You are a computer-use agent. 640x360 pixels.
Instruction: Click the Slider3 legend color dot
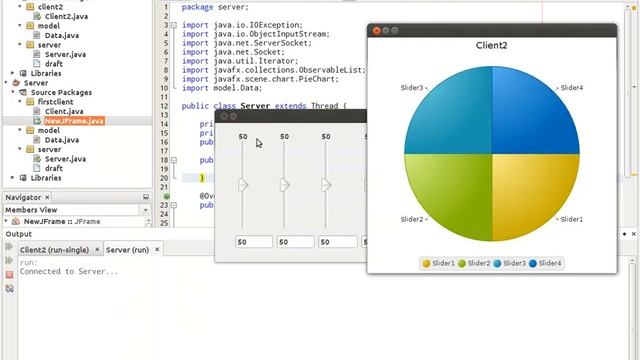497,264
